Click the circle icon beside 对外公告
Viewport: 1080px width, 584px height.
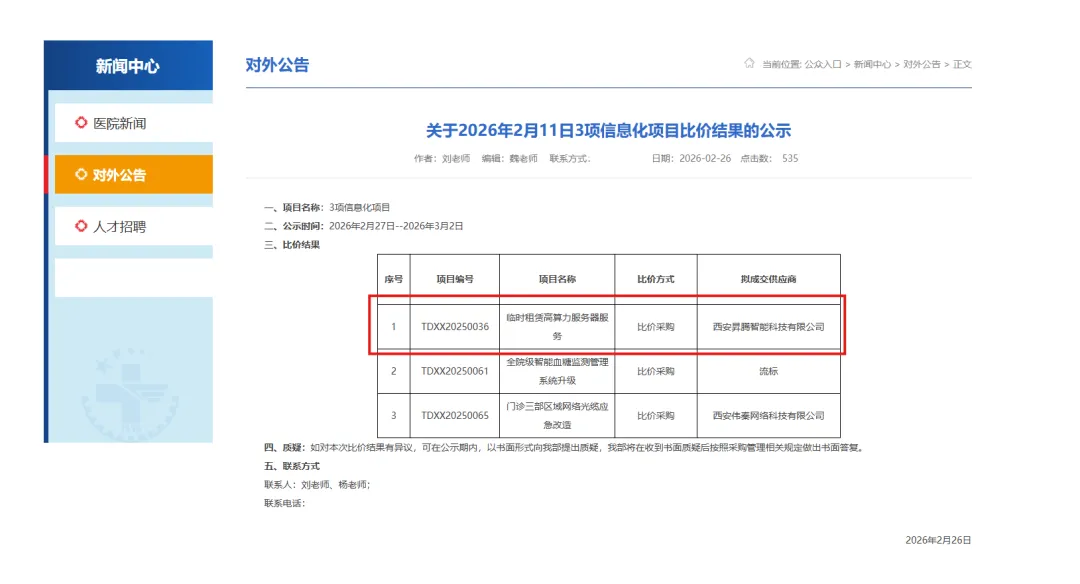coord(81,174)
